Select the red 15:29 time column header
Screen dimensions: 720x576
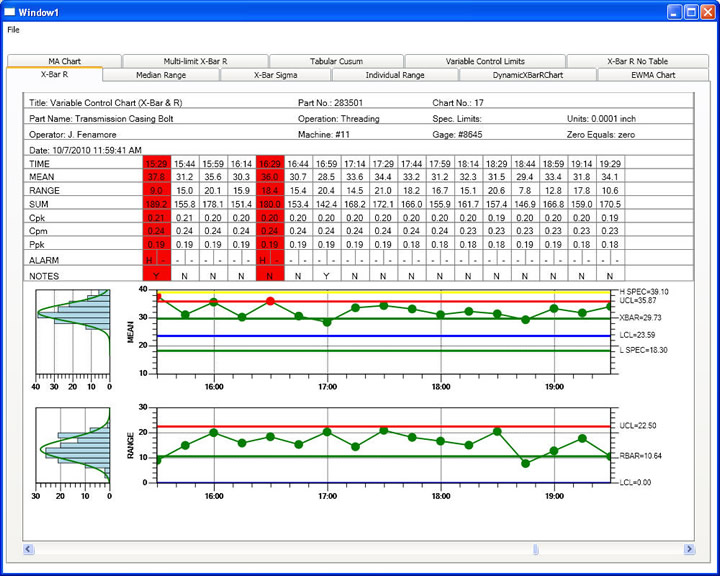coord(157,164)
